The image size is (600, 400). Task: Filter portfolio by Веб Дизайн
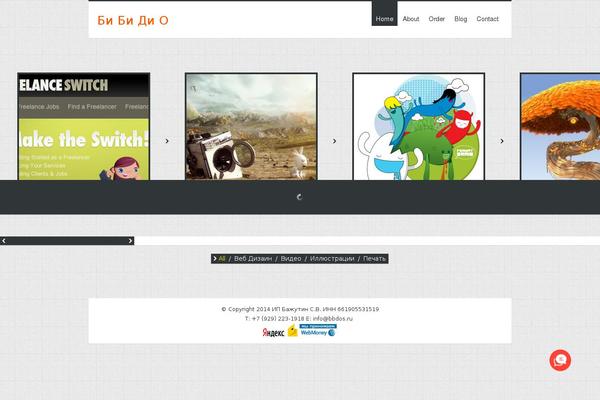click(x=253, y=259)
